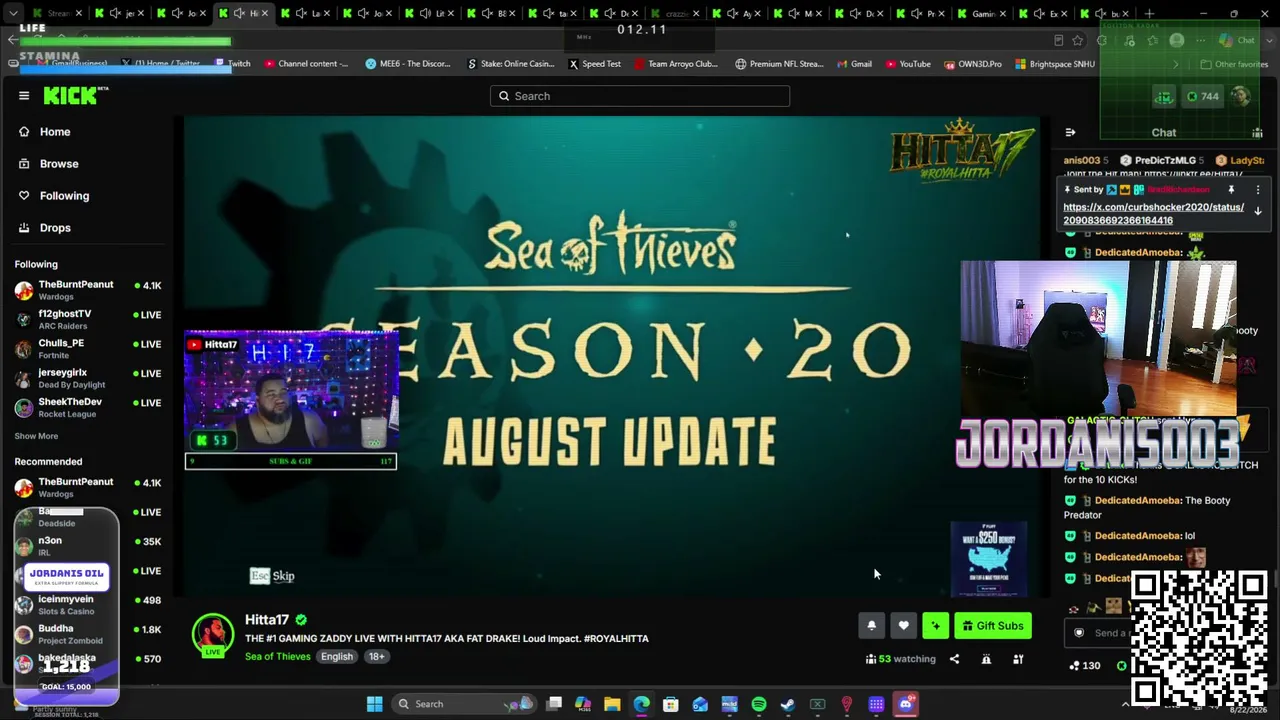Open the x.com curbshocker2020 pinned link
Viewport: 1280px width, 720px height.
point(1153,214)
